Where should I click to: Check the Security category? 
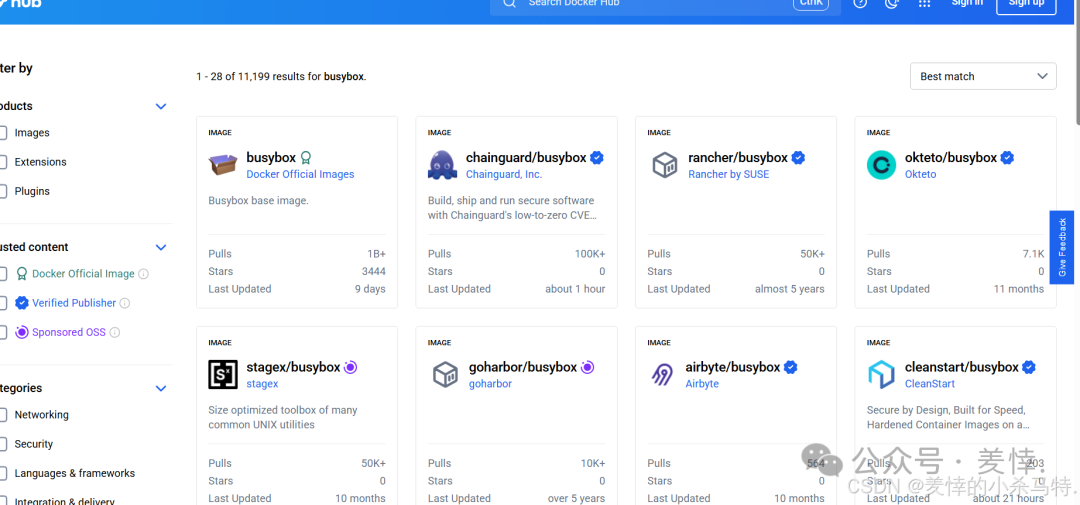click(x=3, y=444)
